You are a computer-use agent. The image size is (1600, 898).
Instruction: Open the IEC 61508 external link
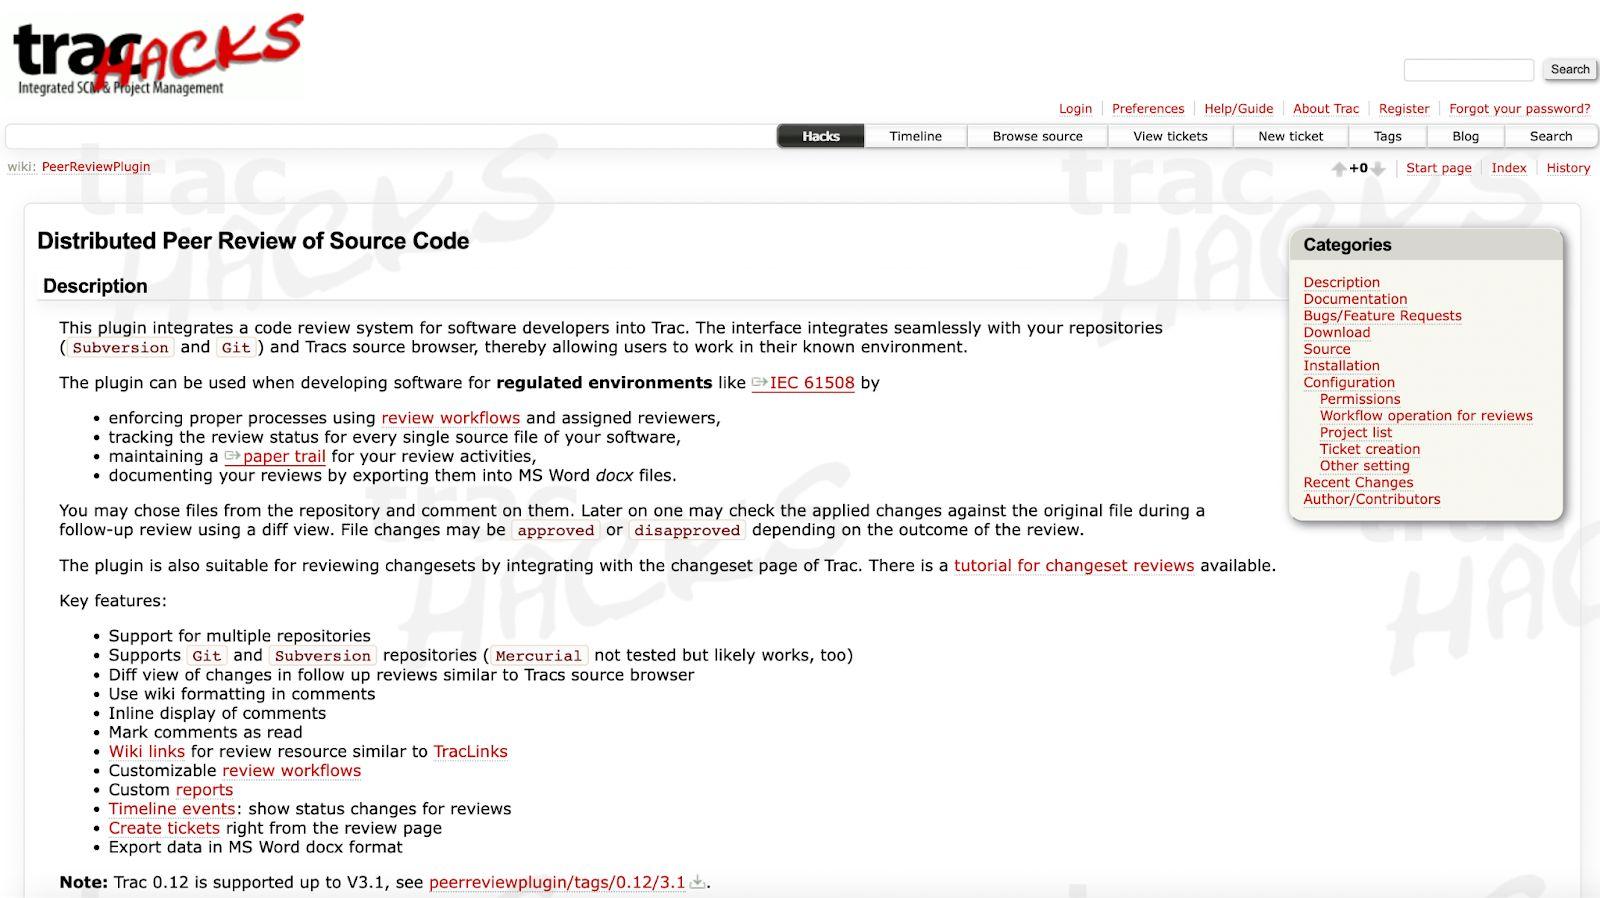[x=803, y=383]
